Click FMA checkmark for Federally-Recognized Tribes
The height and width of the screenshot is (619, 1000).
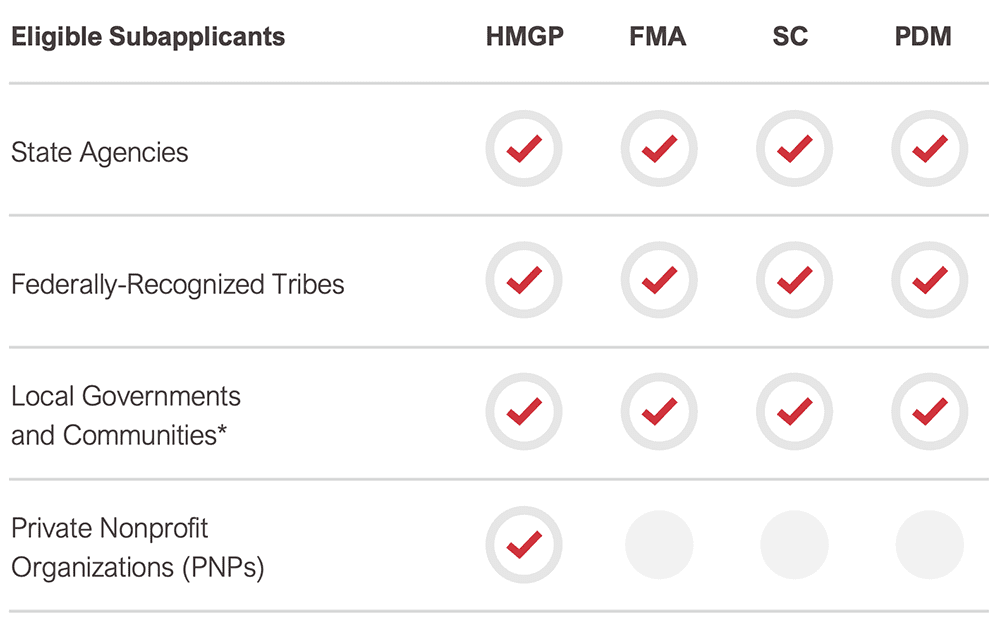point(659,280)
